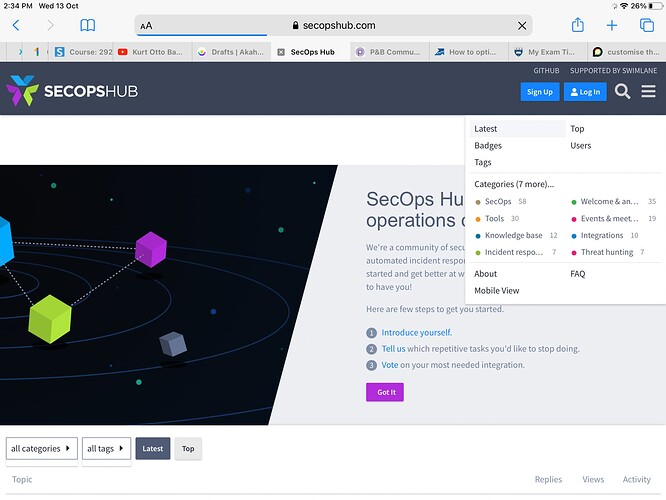Screen dimensions: 666x500
Task: Click the Sign Up button
Action: click(540, 92)
